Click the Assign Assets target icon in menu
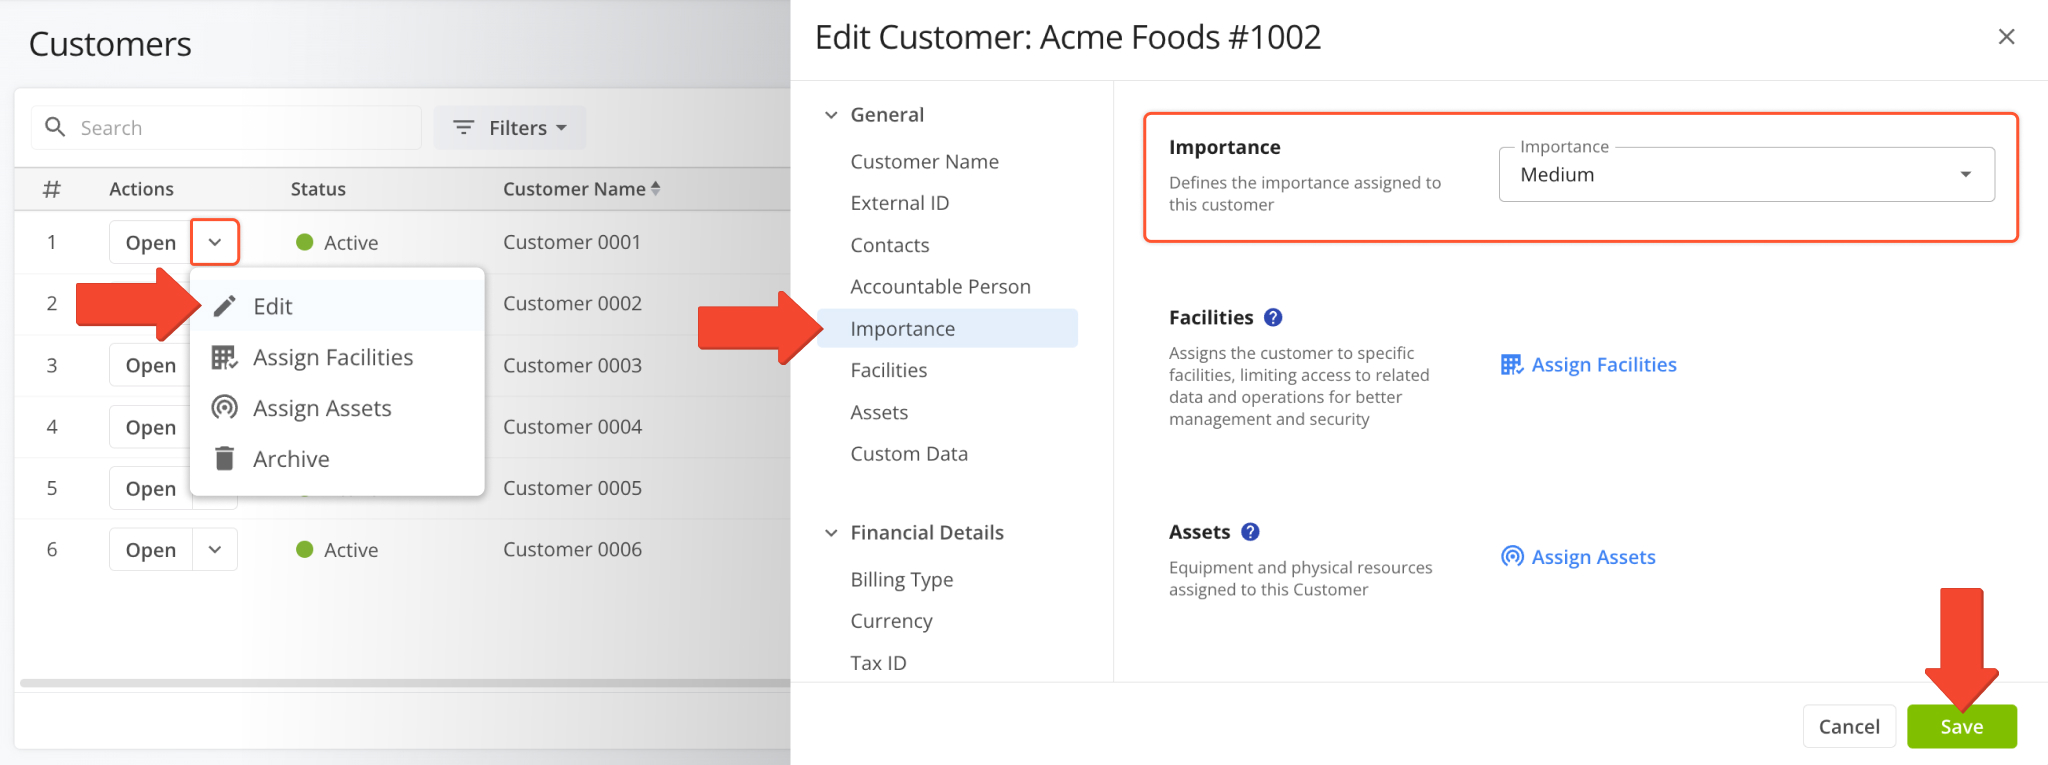 225,408
